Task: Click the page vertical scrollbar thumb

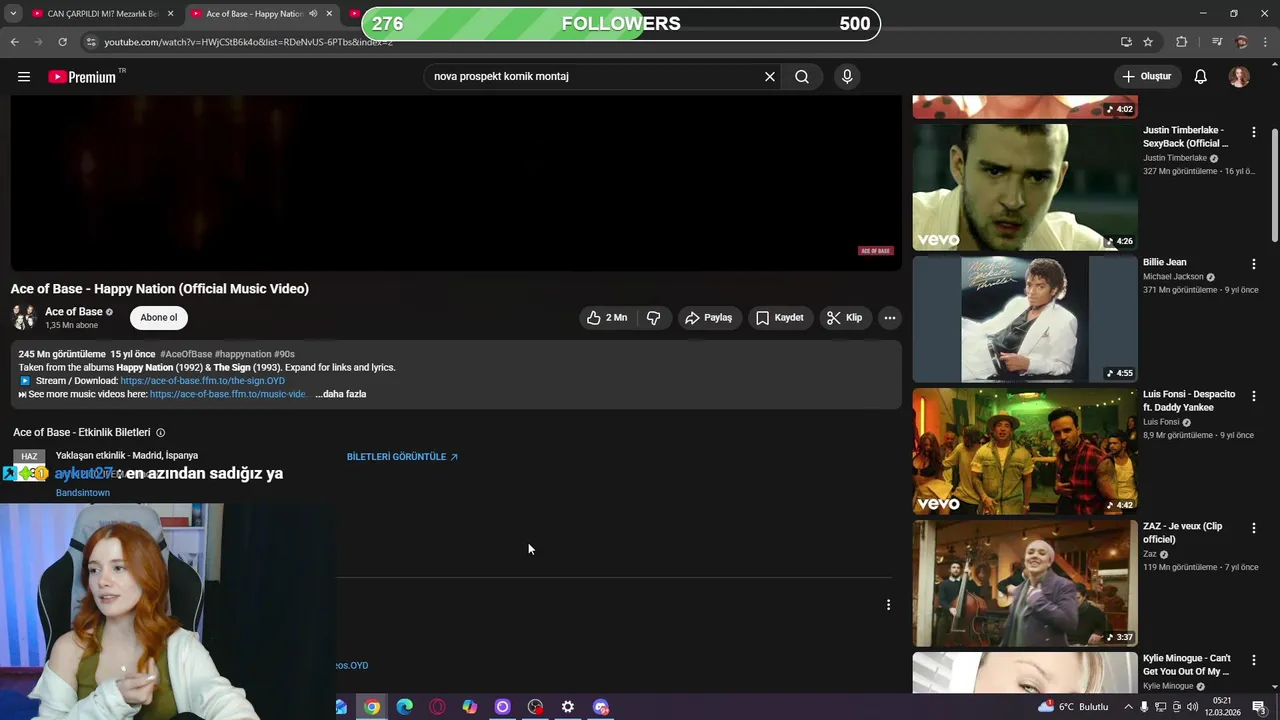Action: [x=1275, y=185]
